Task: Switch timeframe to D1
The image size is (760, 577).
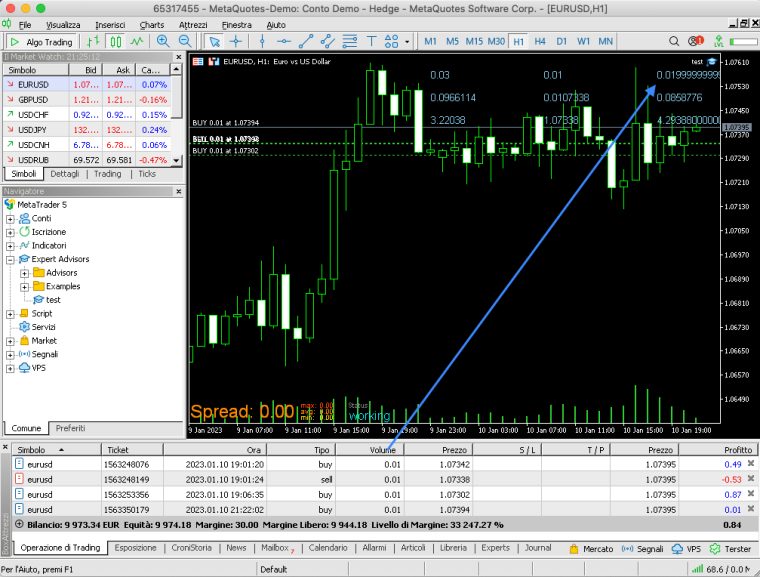Action: pyautogui.click(x=561, y=42)
